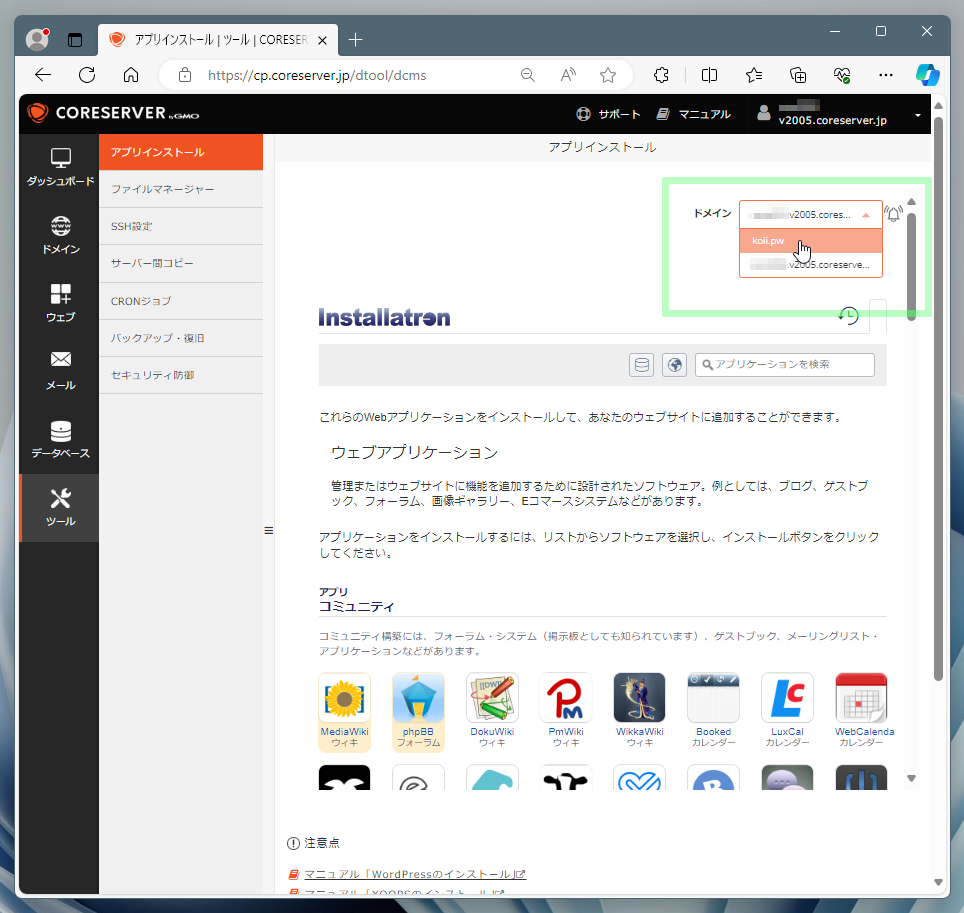Activate Read aloud icon
The height and width of the screenshot is (913, 964).
pyautogui.click(x=568, y=75)
